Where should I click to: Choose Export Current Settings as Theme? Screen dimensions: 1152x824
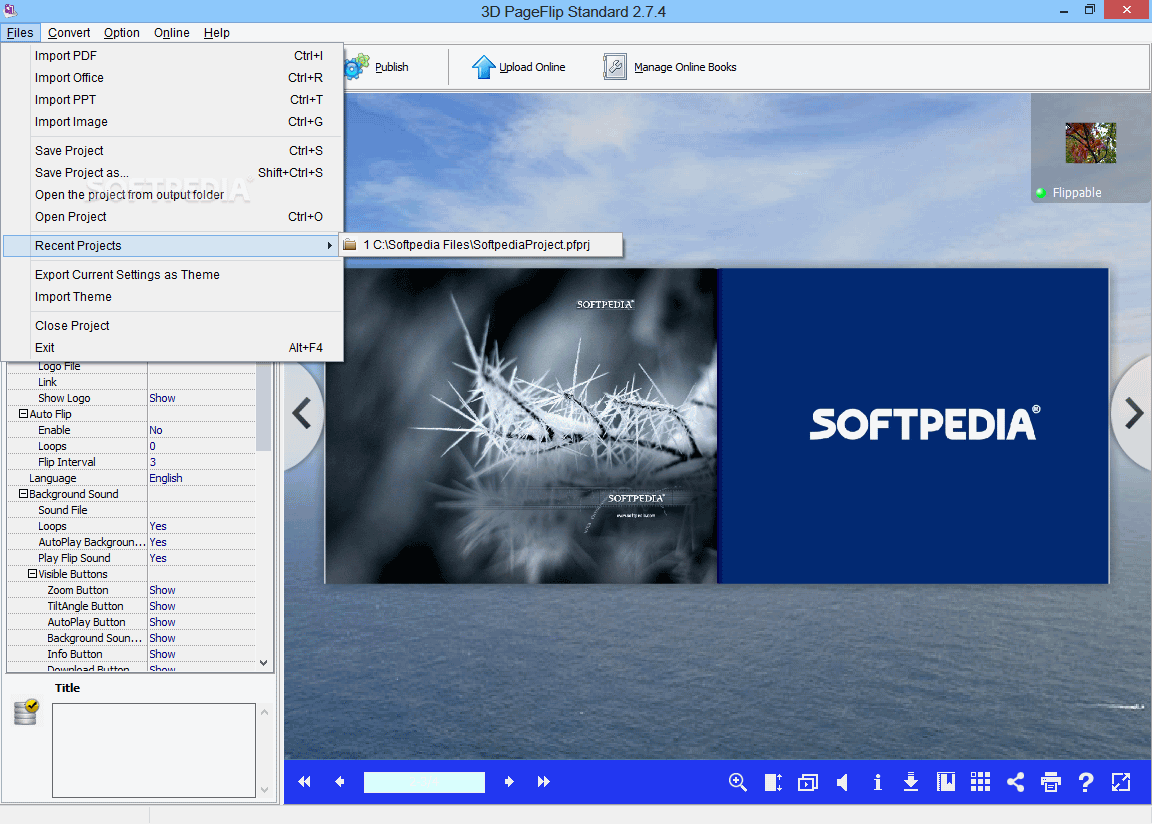(173, 275)
